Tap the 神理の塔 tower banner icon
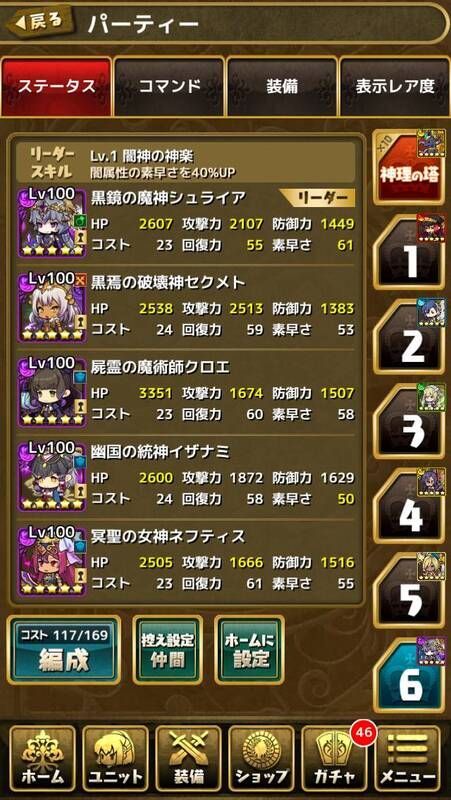 click(x=409, y=167)
